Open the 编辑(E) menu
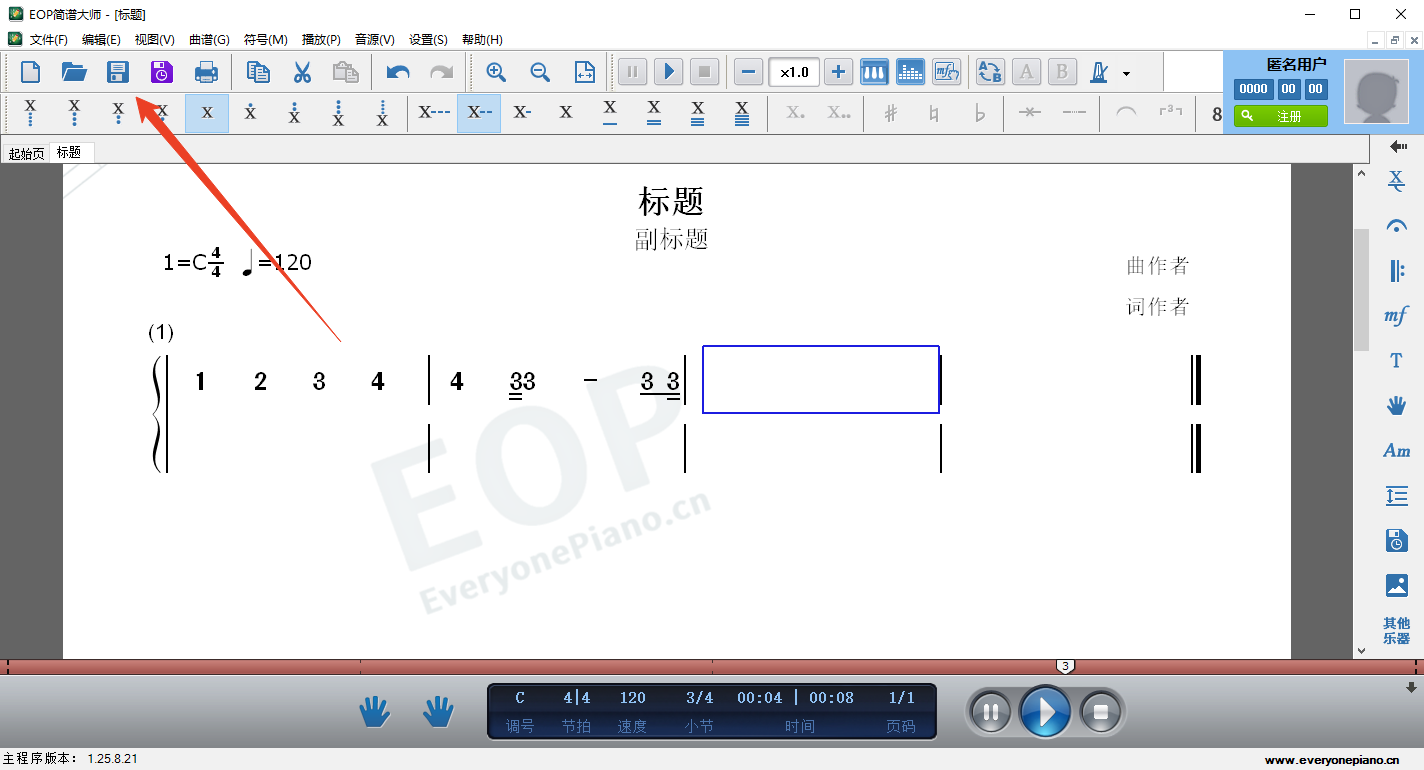Screen dimensions: 1424x770 coord(101,40)
